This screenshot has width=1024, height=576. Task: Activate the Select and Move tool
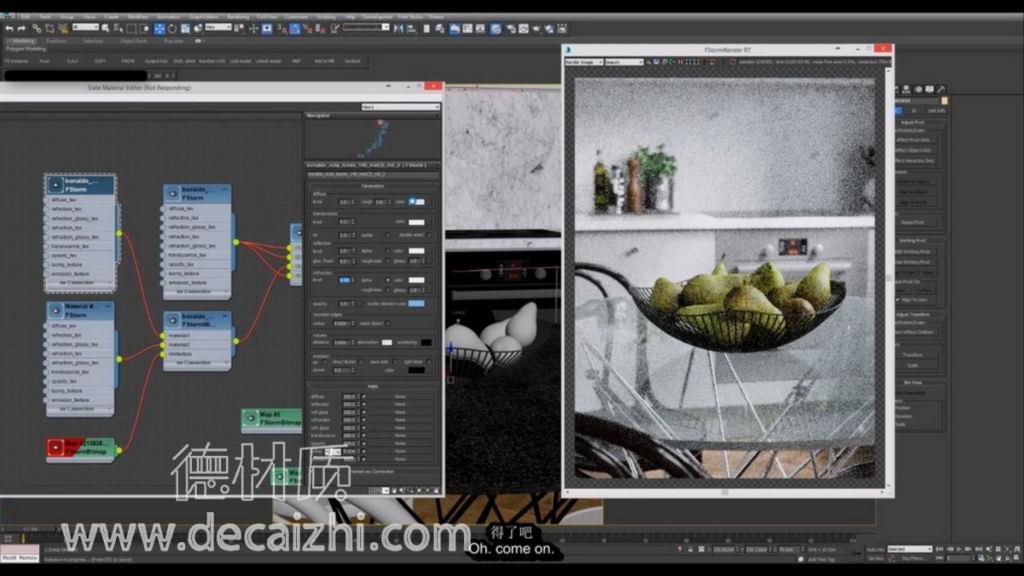tap(159, 29)
